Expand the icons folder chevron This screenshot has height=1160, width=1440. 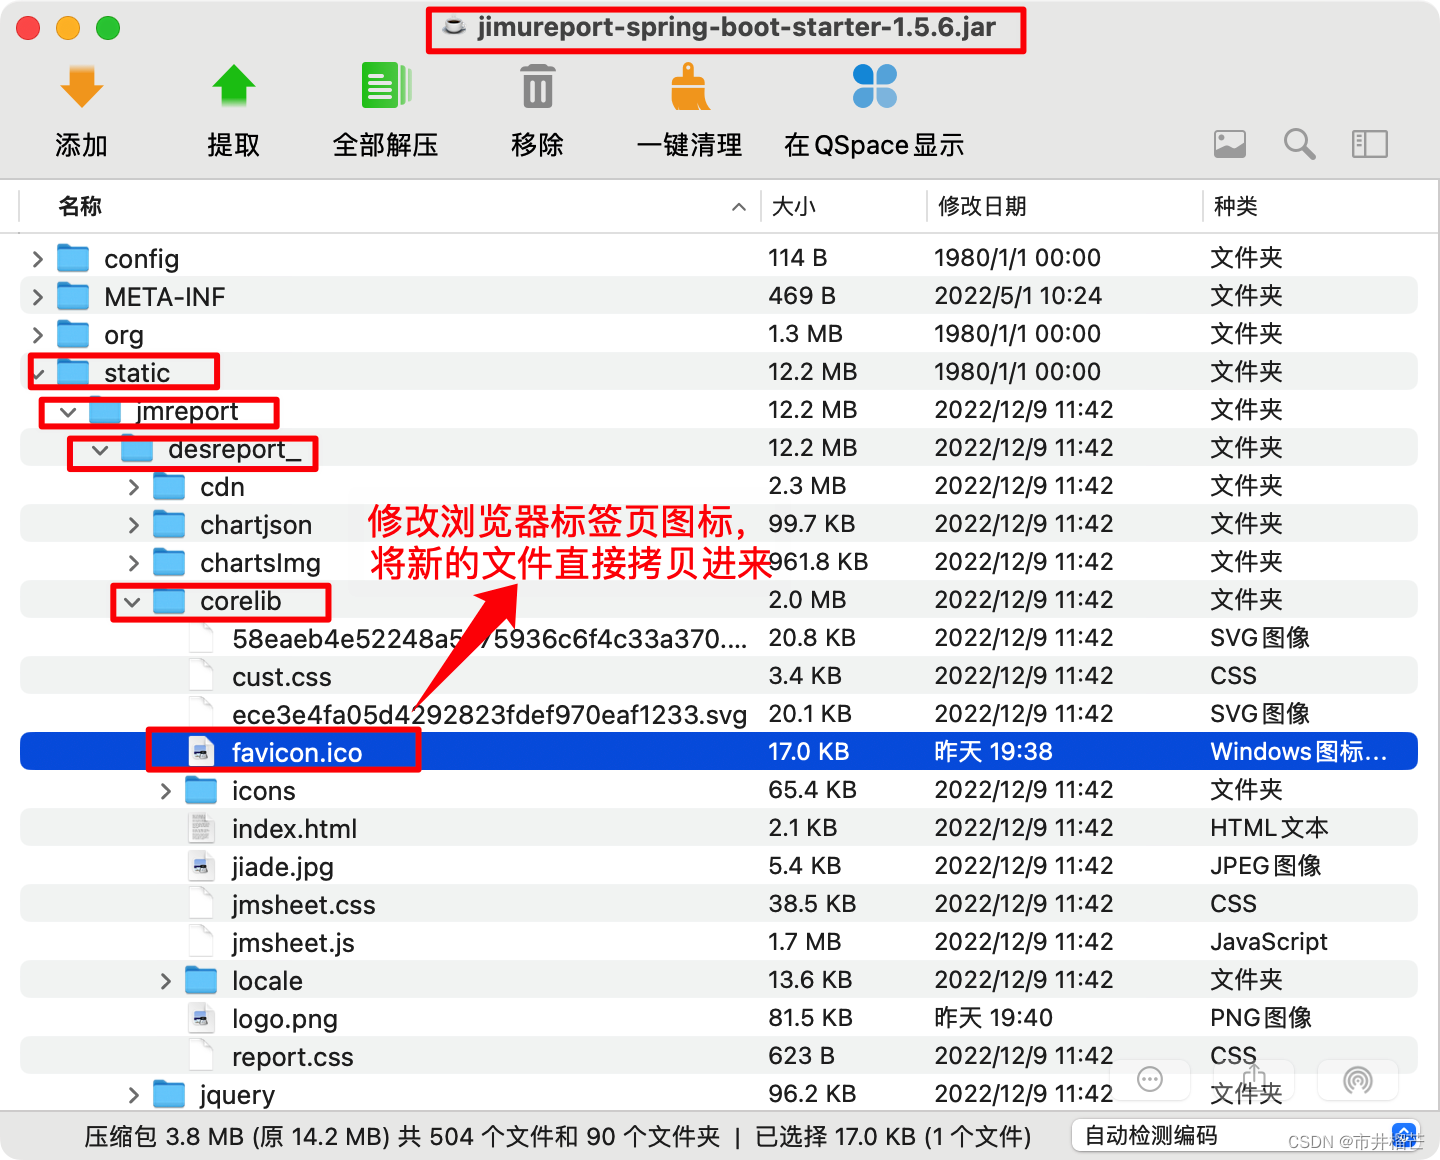(x=166, y=791)
